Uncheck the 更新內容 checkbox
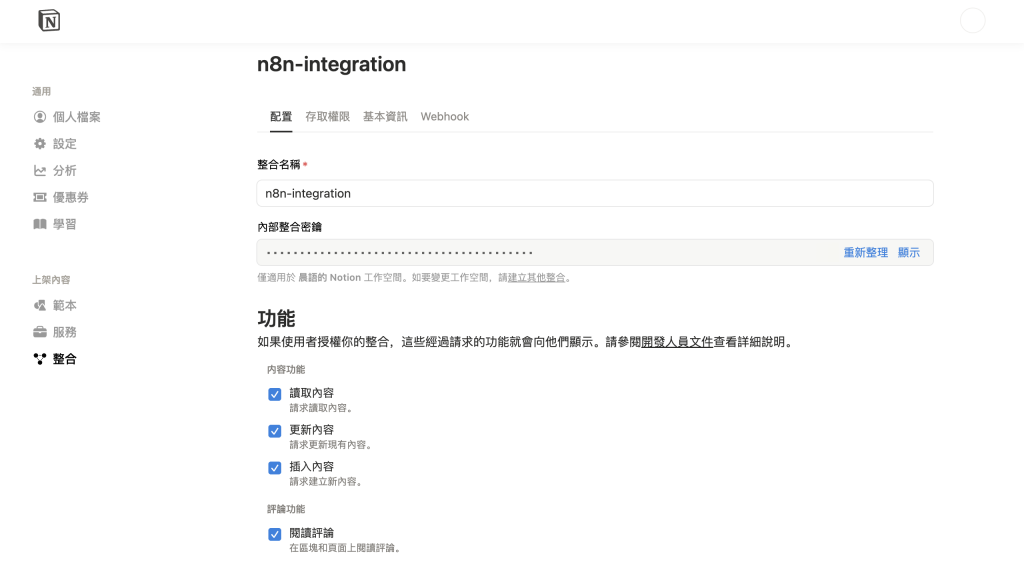 (x=275, y=431)
